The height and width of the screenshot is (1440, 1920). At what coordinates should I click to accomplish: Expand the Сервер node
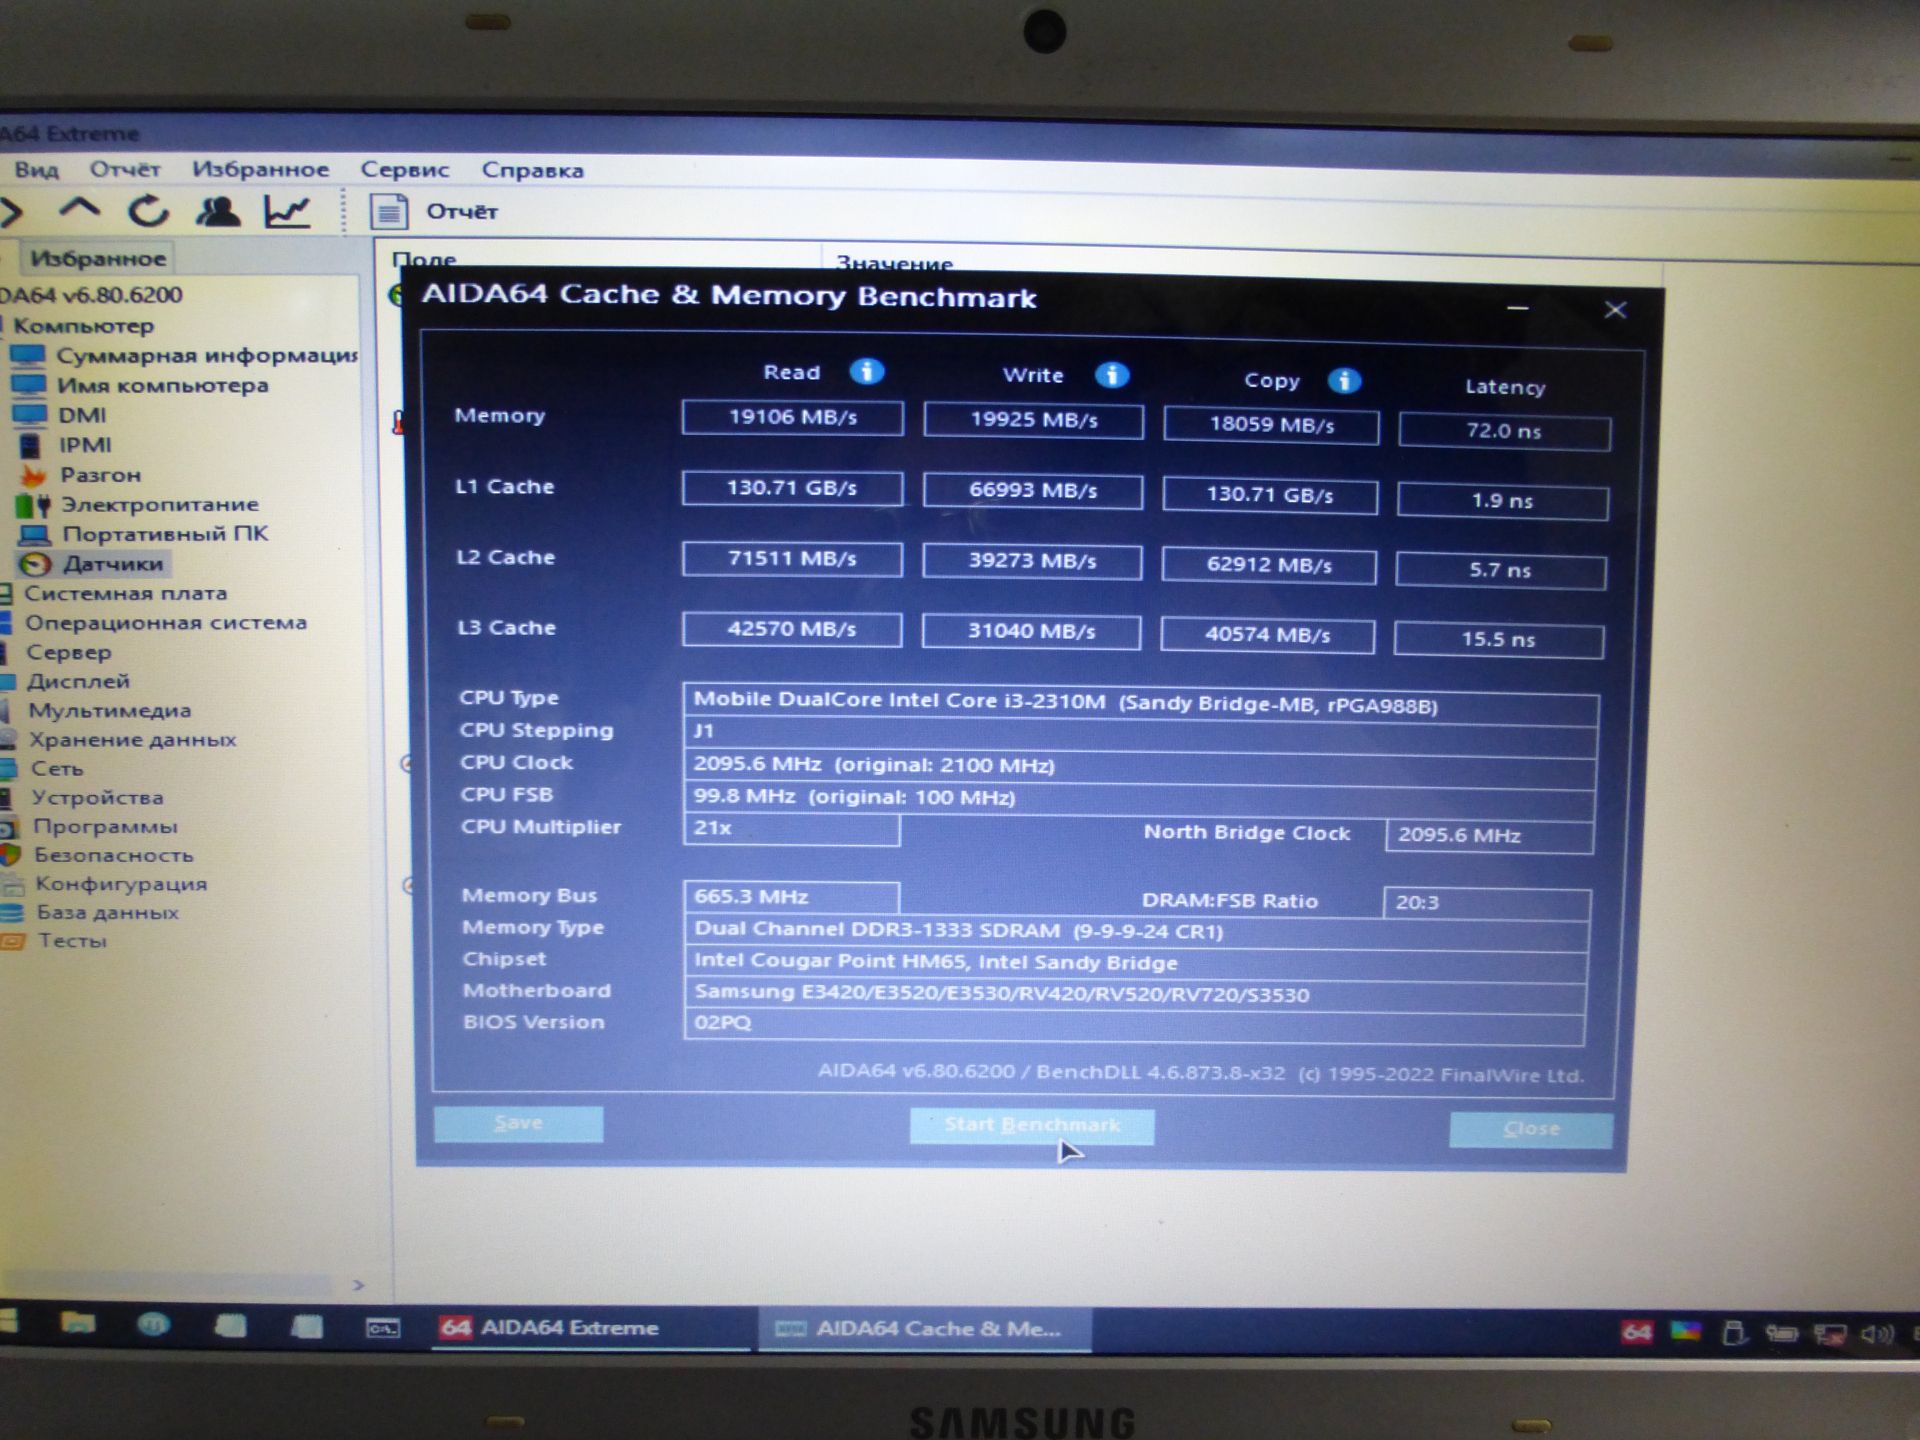tap(68, 652)
